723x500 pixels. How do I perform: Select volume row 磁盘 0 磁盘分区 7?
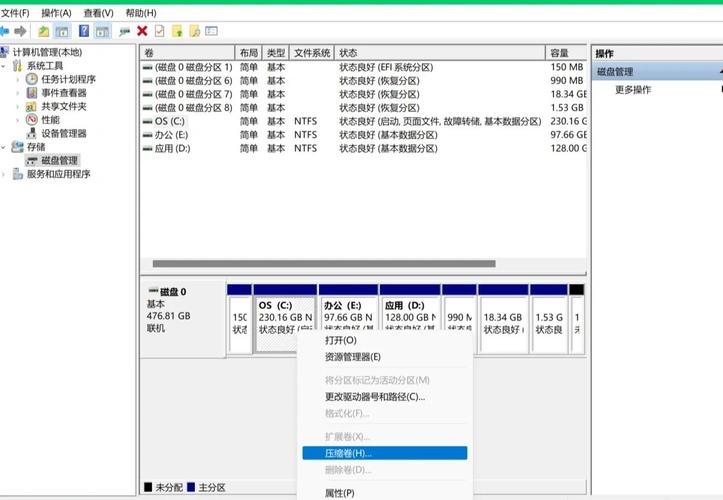tap(364, 94)
